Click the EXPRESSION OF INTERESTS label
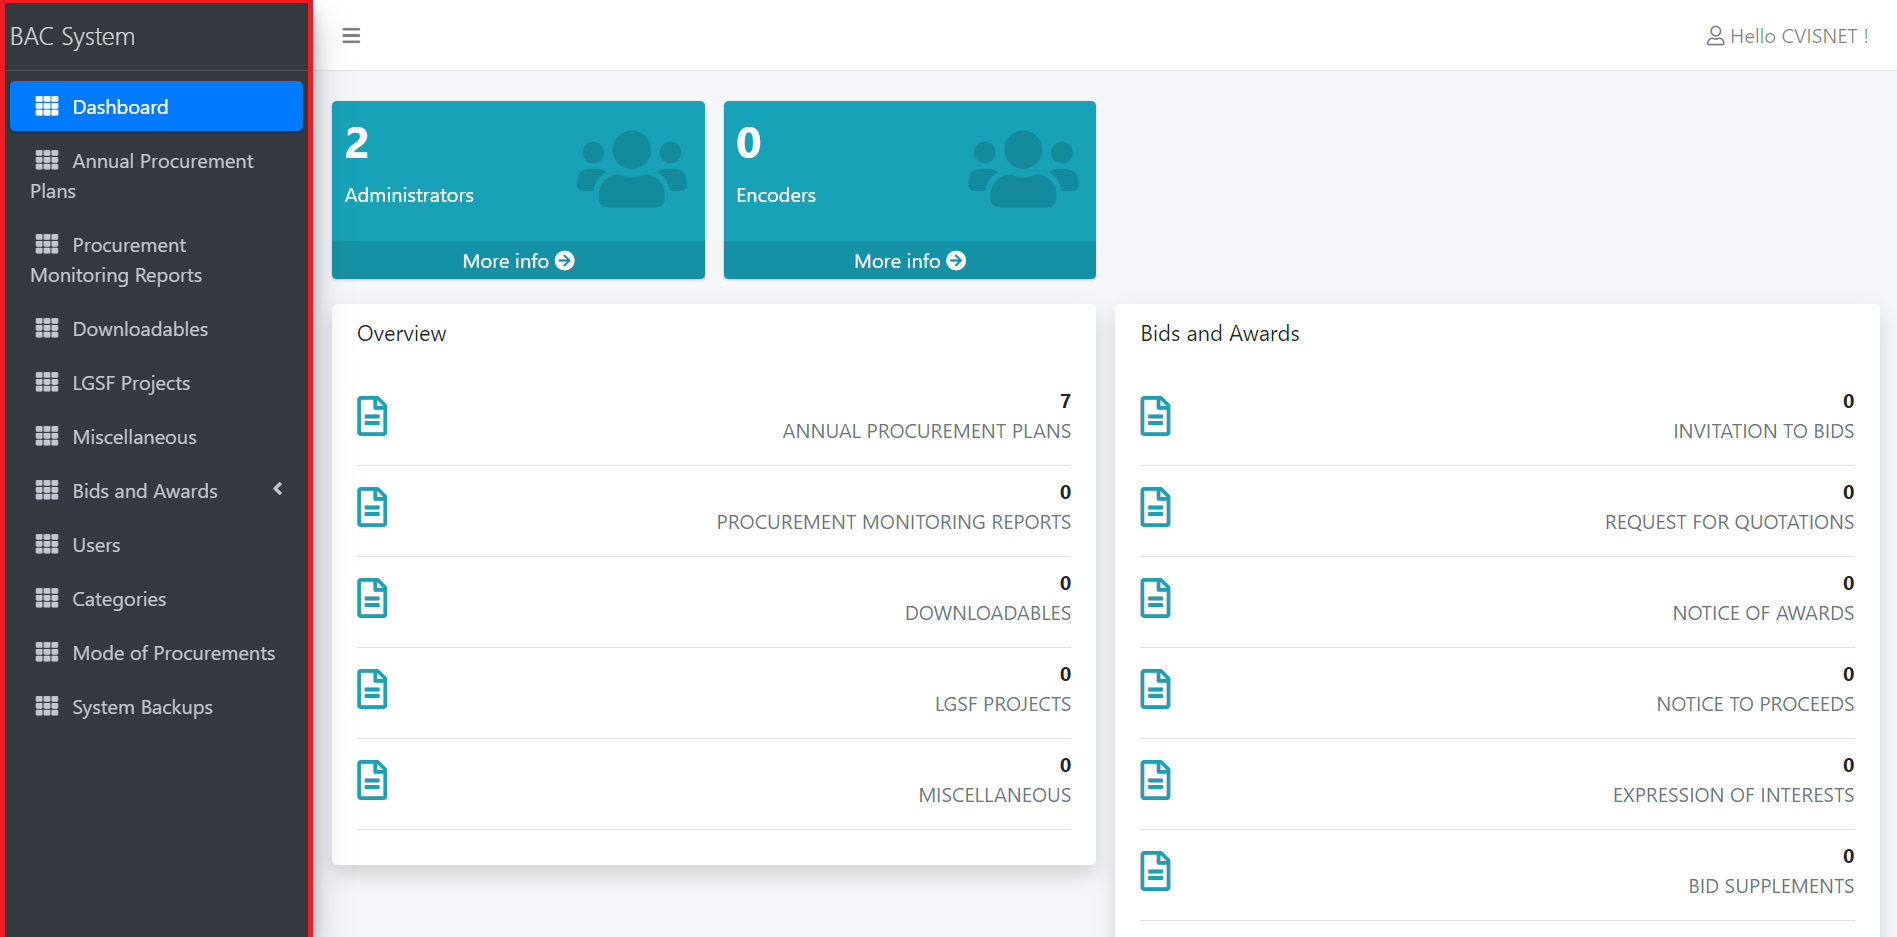1897x937 pixels. (1734, 795)
